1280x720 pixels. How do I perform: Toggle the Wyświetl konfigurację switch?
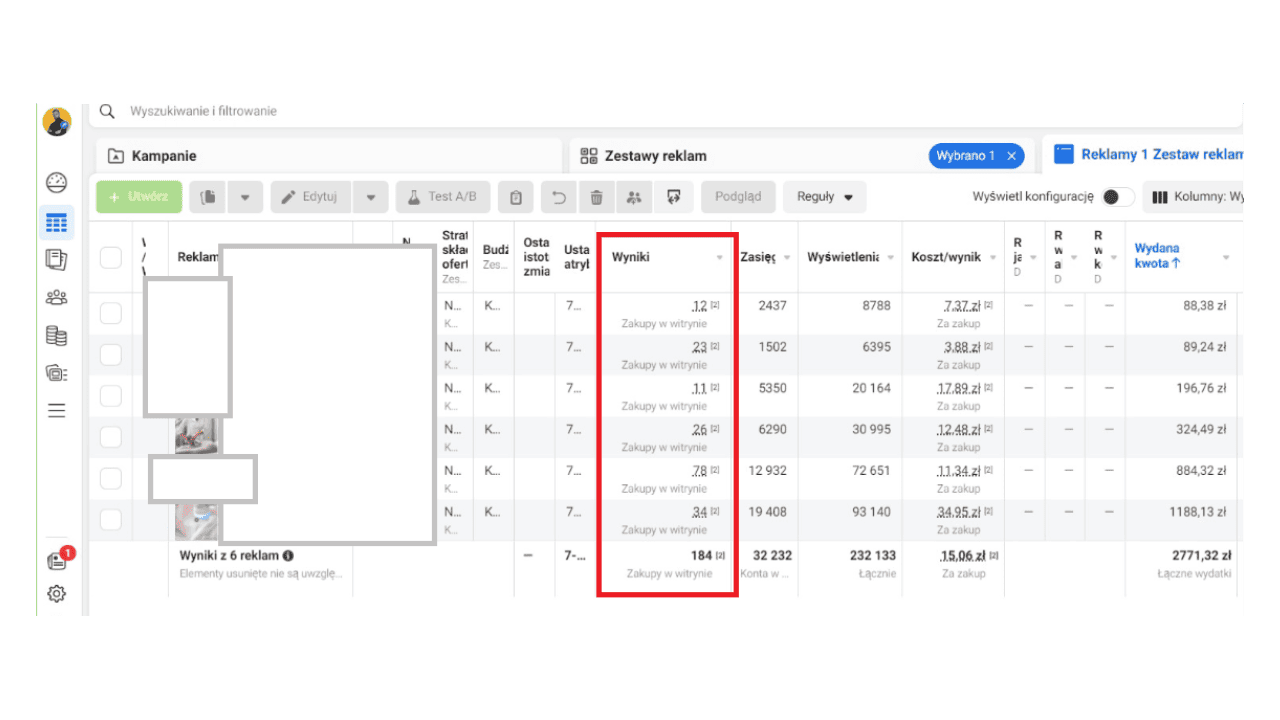tap(1117, 197)
